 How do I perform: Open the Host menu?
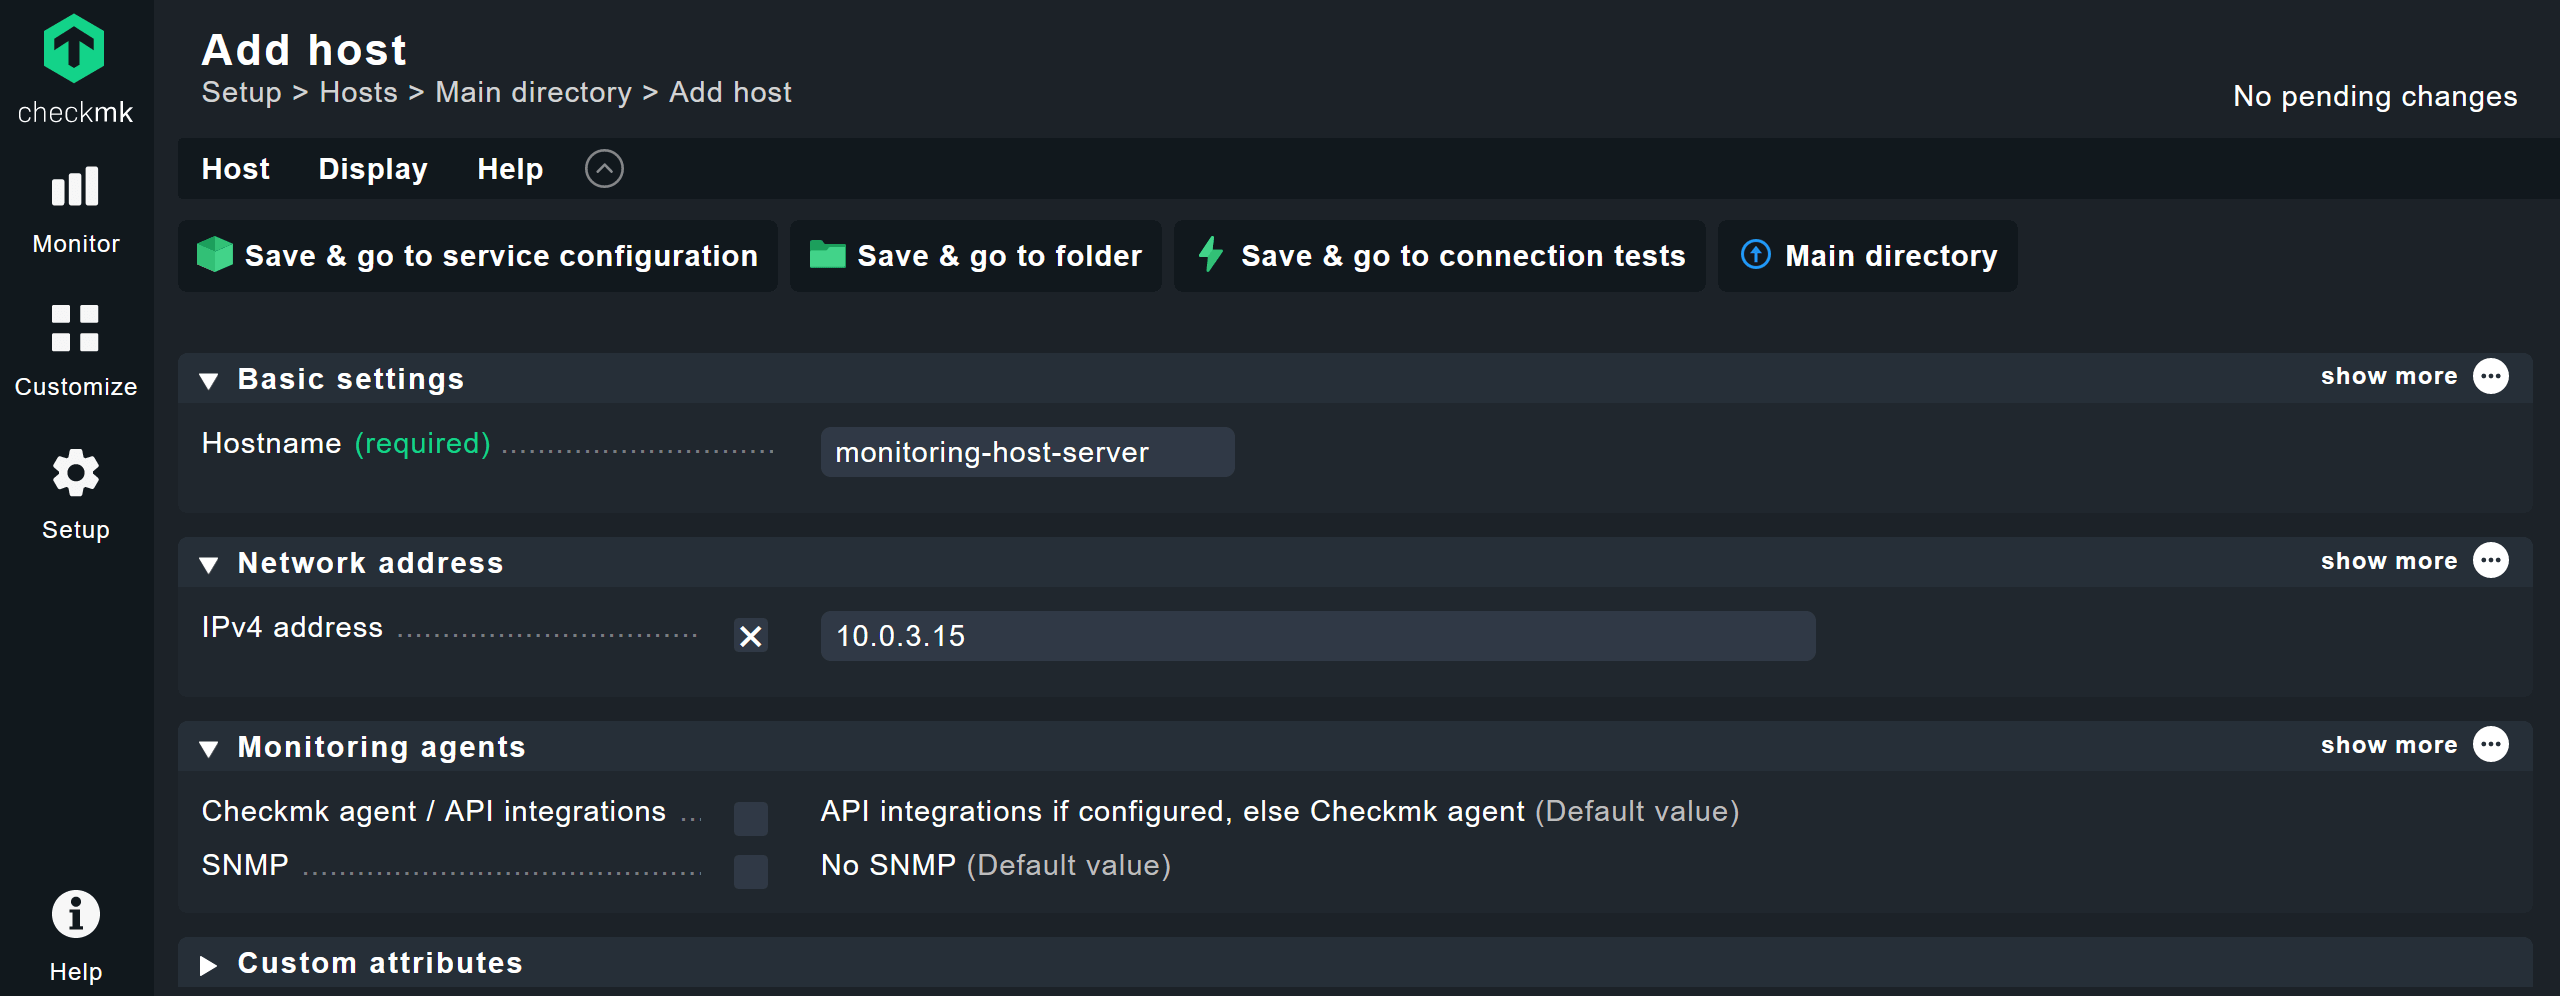[235, 169]
